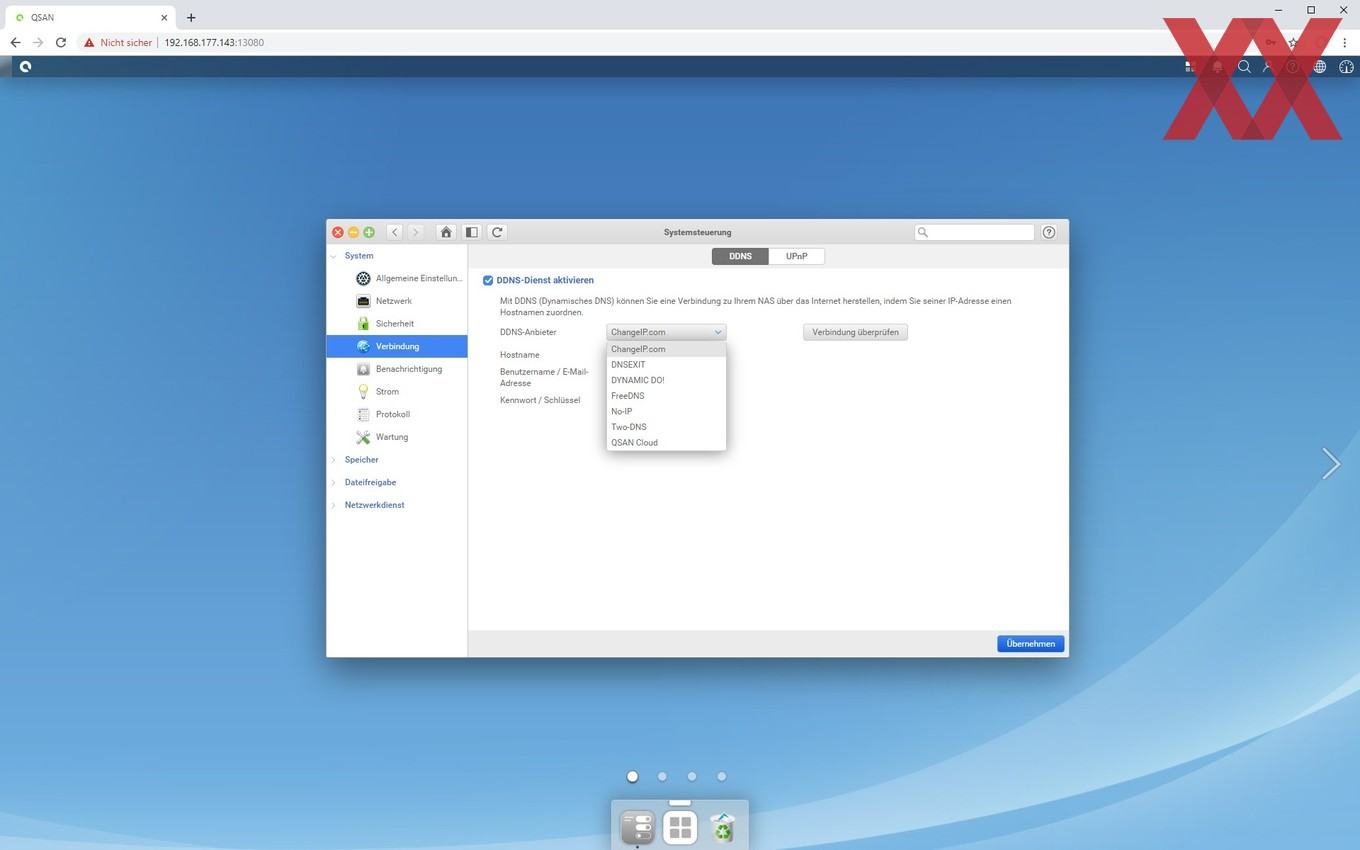Switch to the fourth desktop page dot
1360x850 pixels.
point(721,776)
